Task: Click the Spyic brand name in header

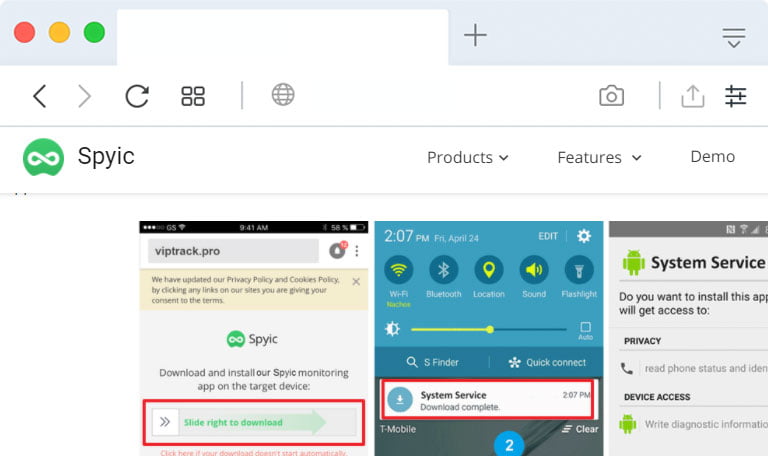Action: point(106,156)
